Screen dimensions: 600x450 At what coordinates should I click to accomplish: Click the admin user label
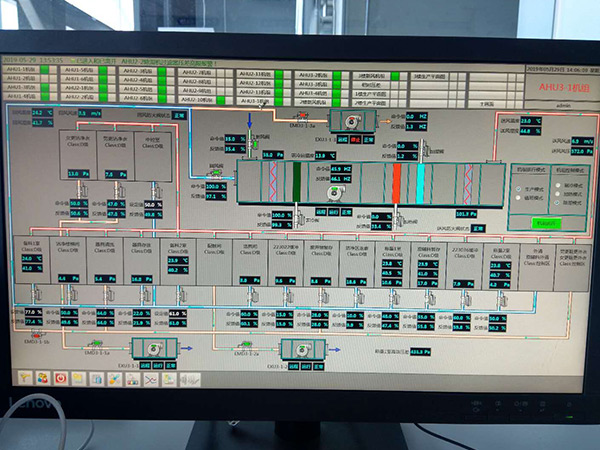(x=563, y=105)
